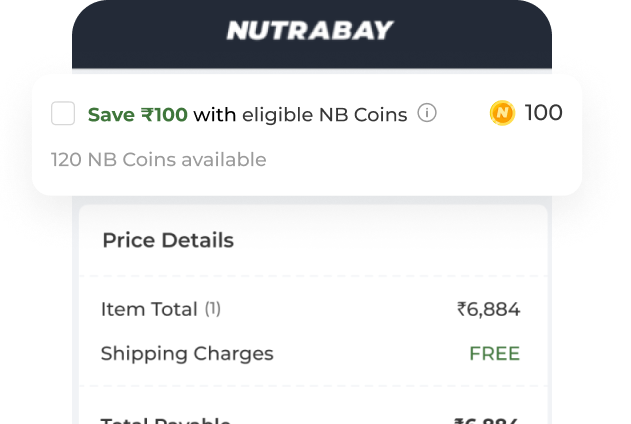631x424 pixels.
Task: Click "120 NB Coins available" text
Action: (159, 159)
